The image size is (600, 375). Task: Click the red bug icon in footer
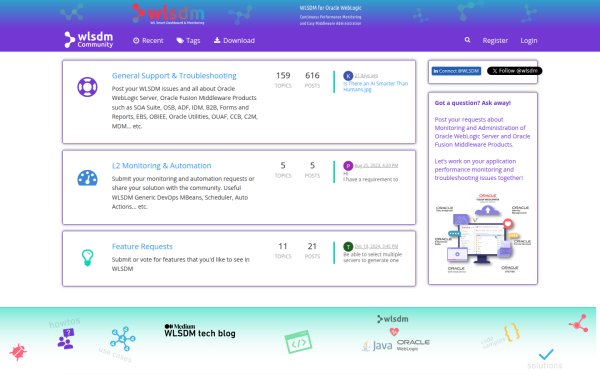click(18, 352)
